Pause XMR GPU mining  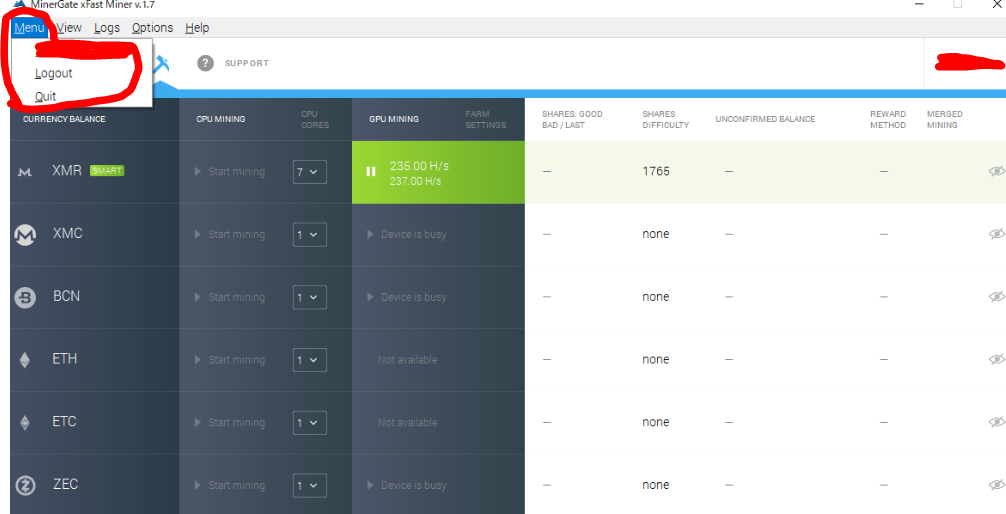371,172
